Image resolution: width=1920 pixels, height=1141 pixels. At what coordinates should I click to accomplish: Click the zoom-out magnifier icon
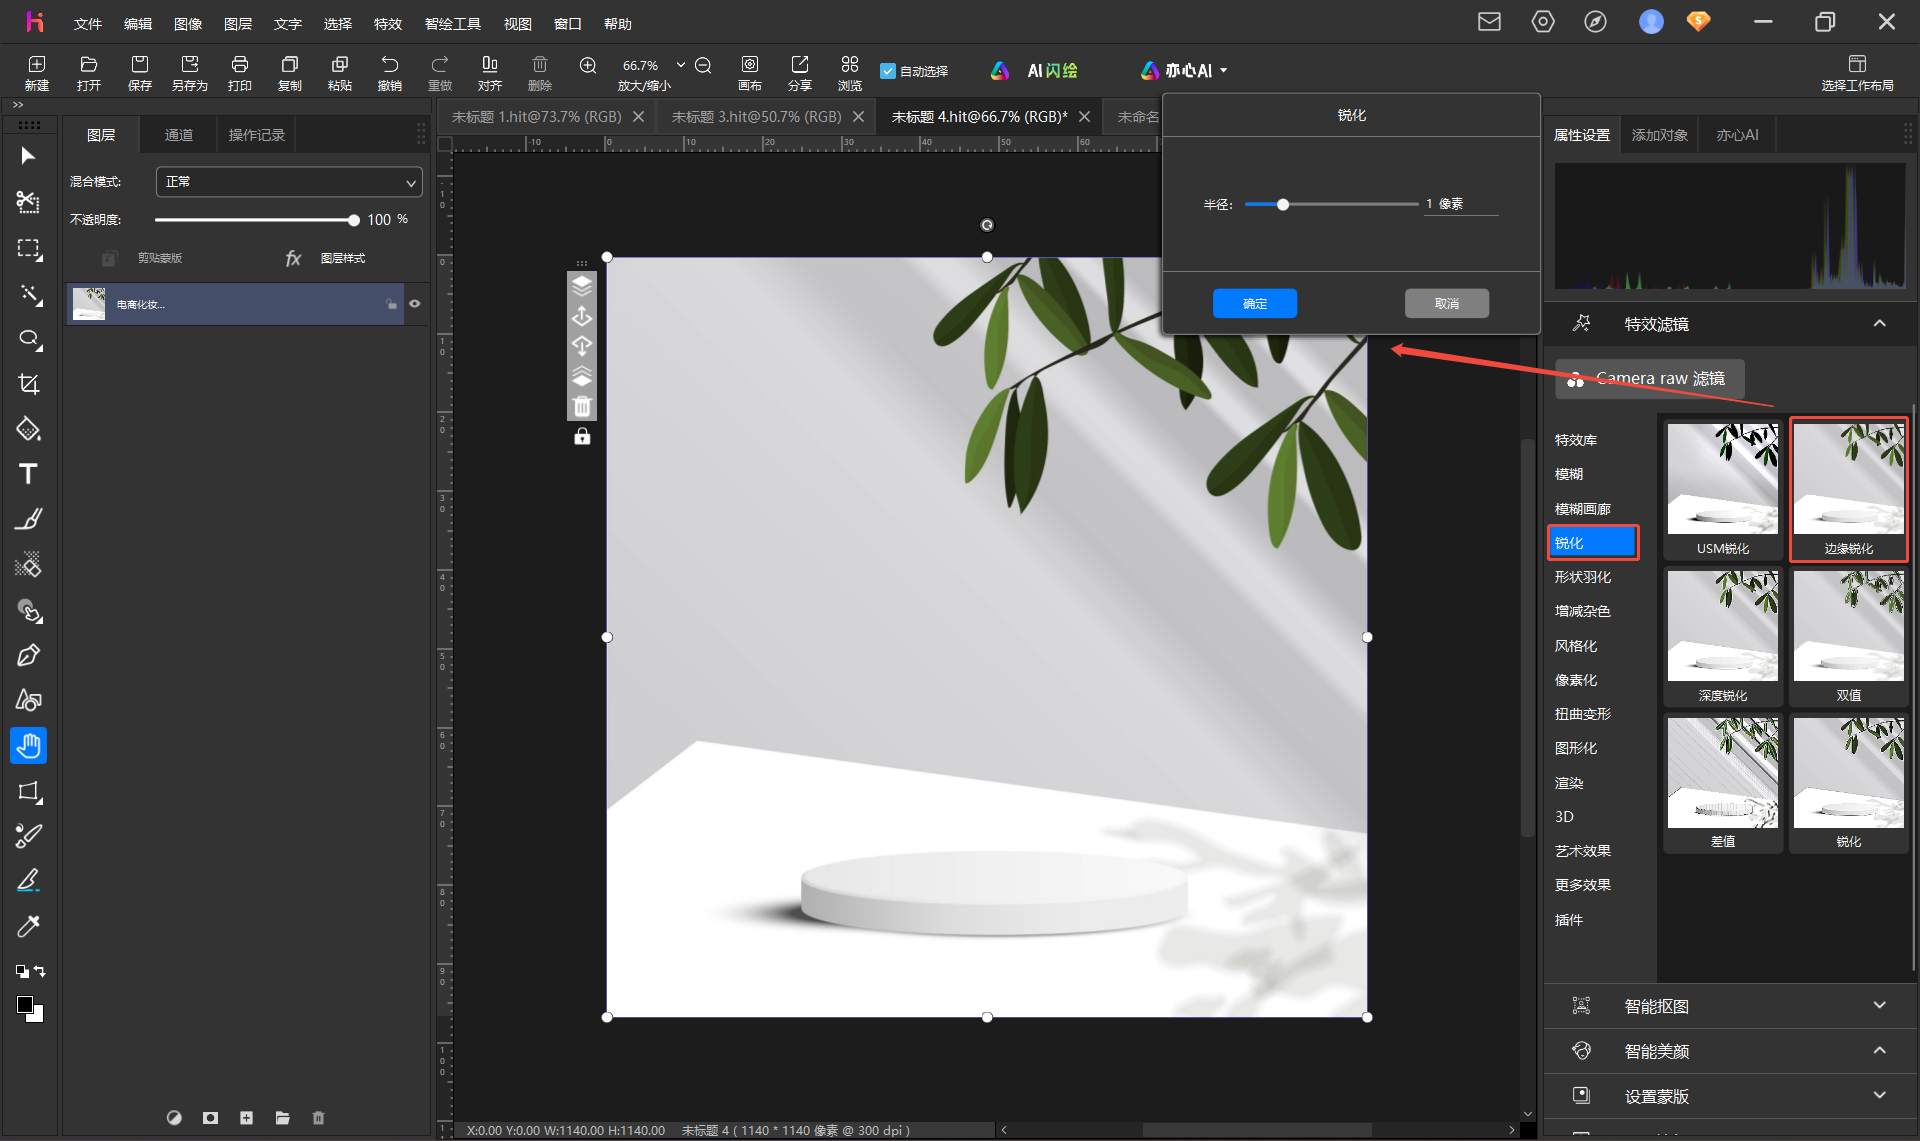click(x=703, y=65)
